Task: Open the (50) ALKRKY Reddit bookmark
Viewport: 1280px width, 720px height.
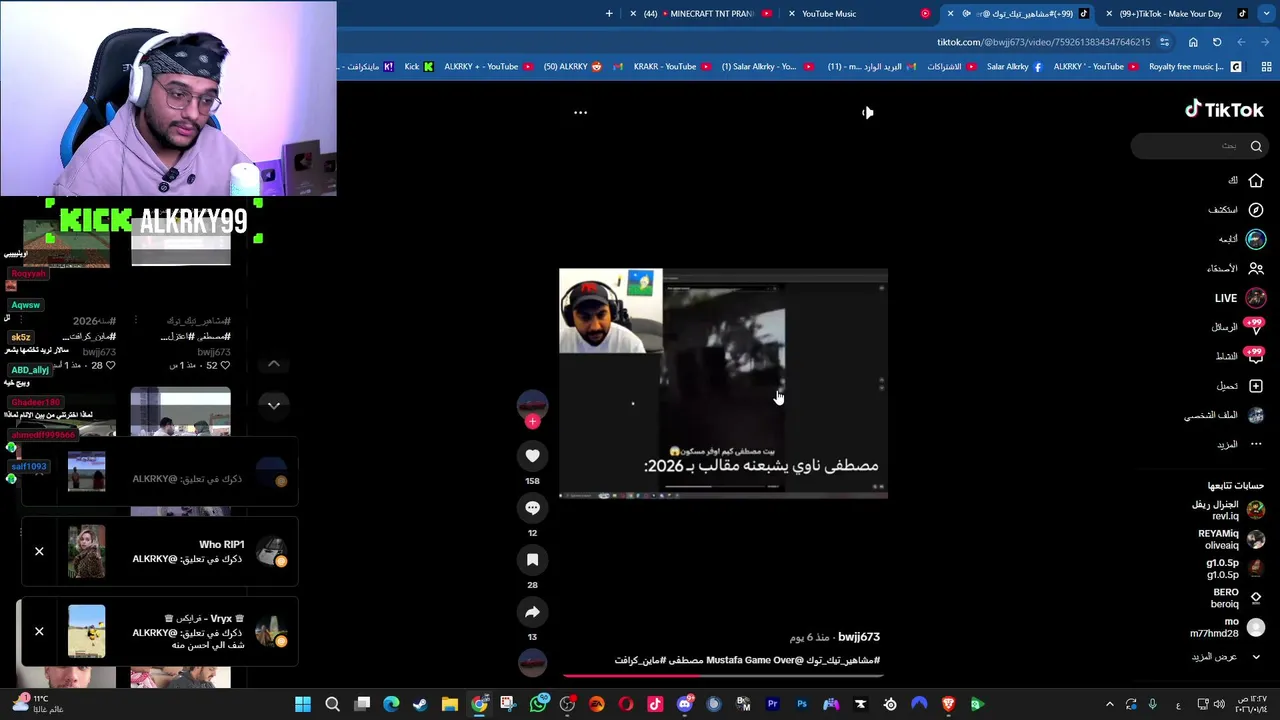Action: coord(572,67)
